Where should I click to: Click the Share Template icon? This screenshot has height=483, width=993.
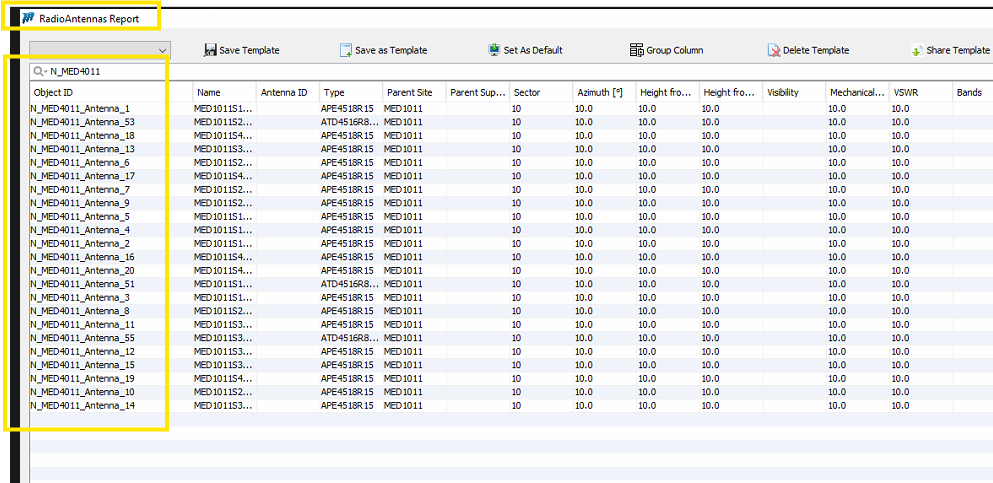[917, 50]
